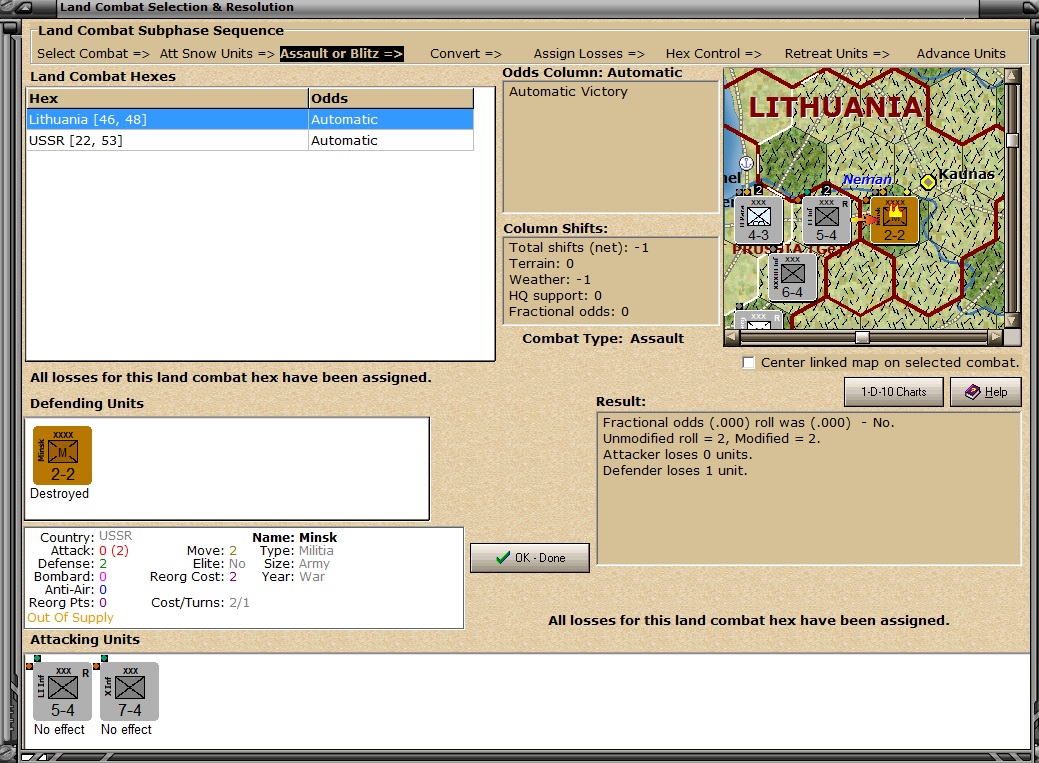Click the 6-4 infantry unit on map
Screen dimensions: 1039x763
pyautogui.click(x=793, y=277)
